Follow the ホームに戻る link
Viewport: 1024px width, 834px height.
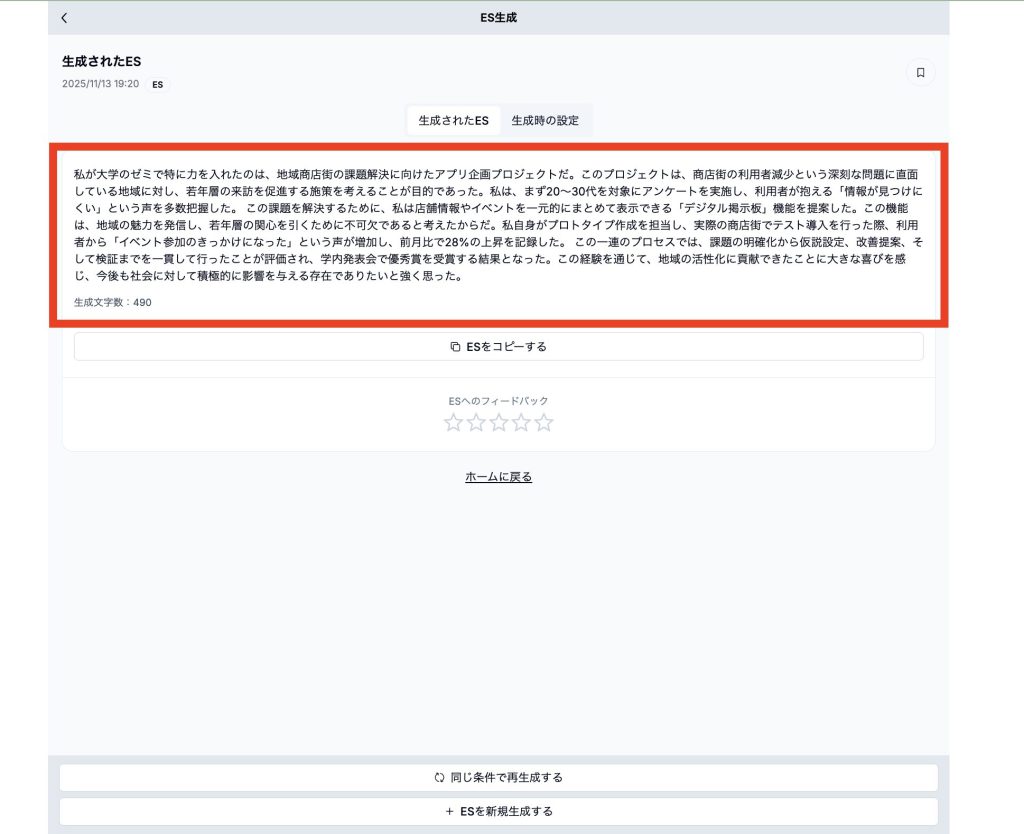[498, 477]
